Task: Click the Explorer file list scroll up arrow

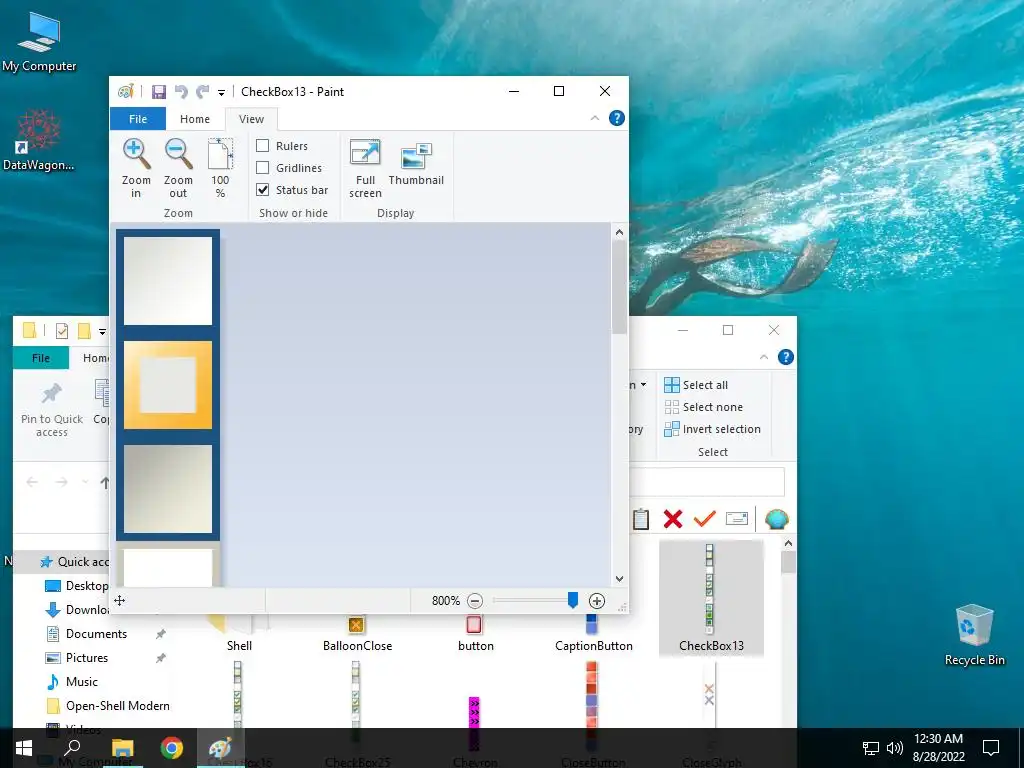Action: 788,543
